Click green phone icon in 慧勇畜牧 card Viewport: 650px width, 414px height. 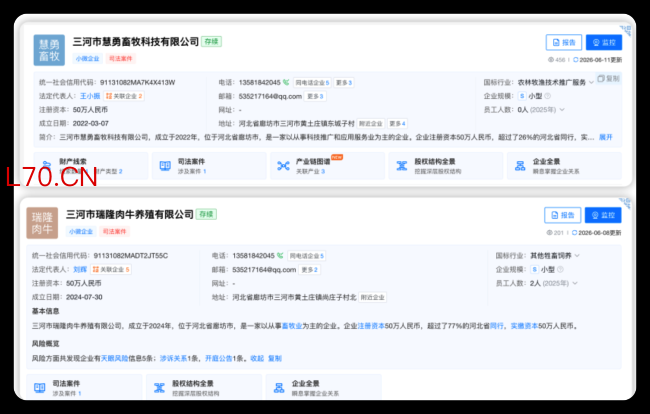[x=286, y=82]
